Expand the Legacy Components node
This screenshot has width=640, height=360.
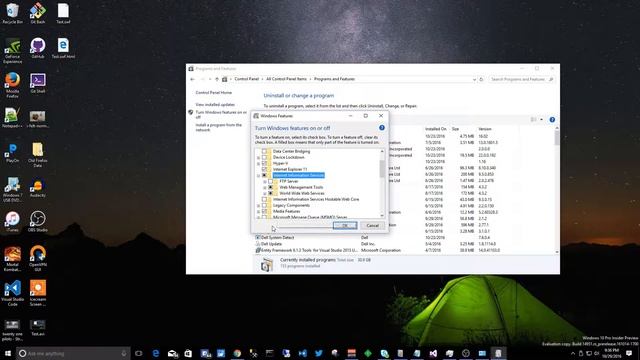click(x=258, y=205)
